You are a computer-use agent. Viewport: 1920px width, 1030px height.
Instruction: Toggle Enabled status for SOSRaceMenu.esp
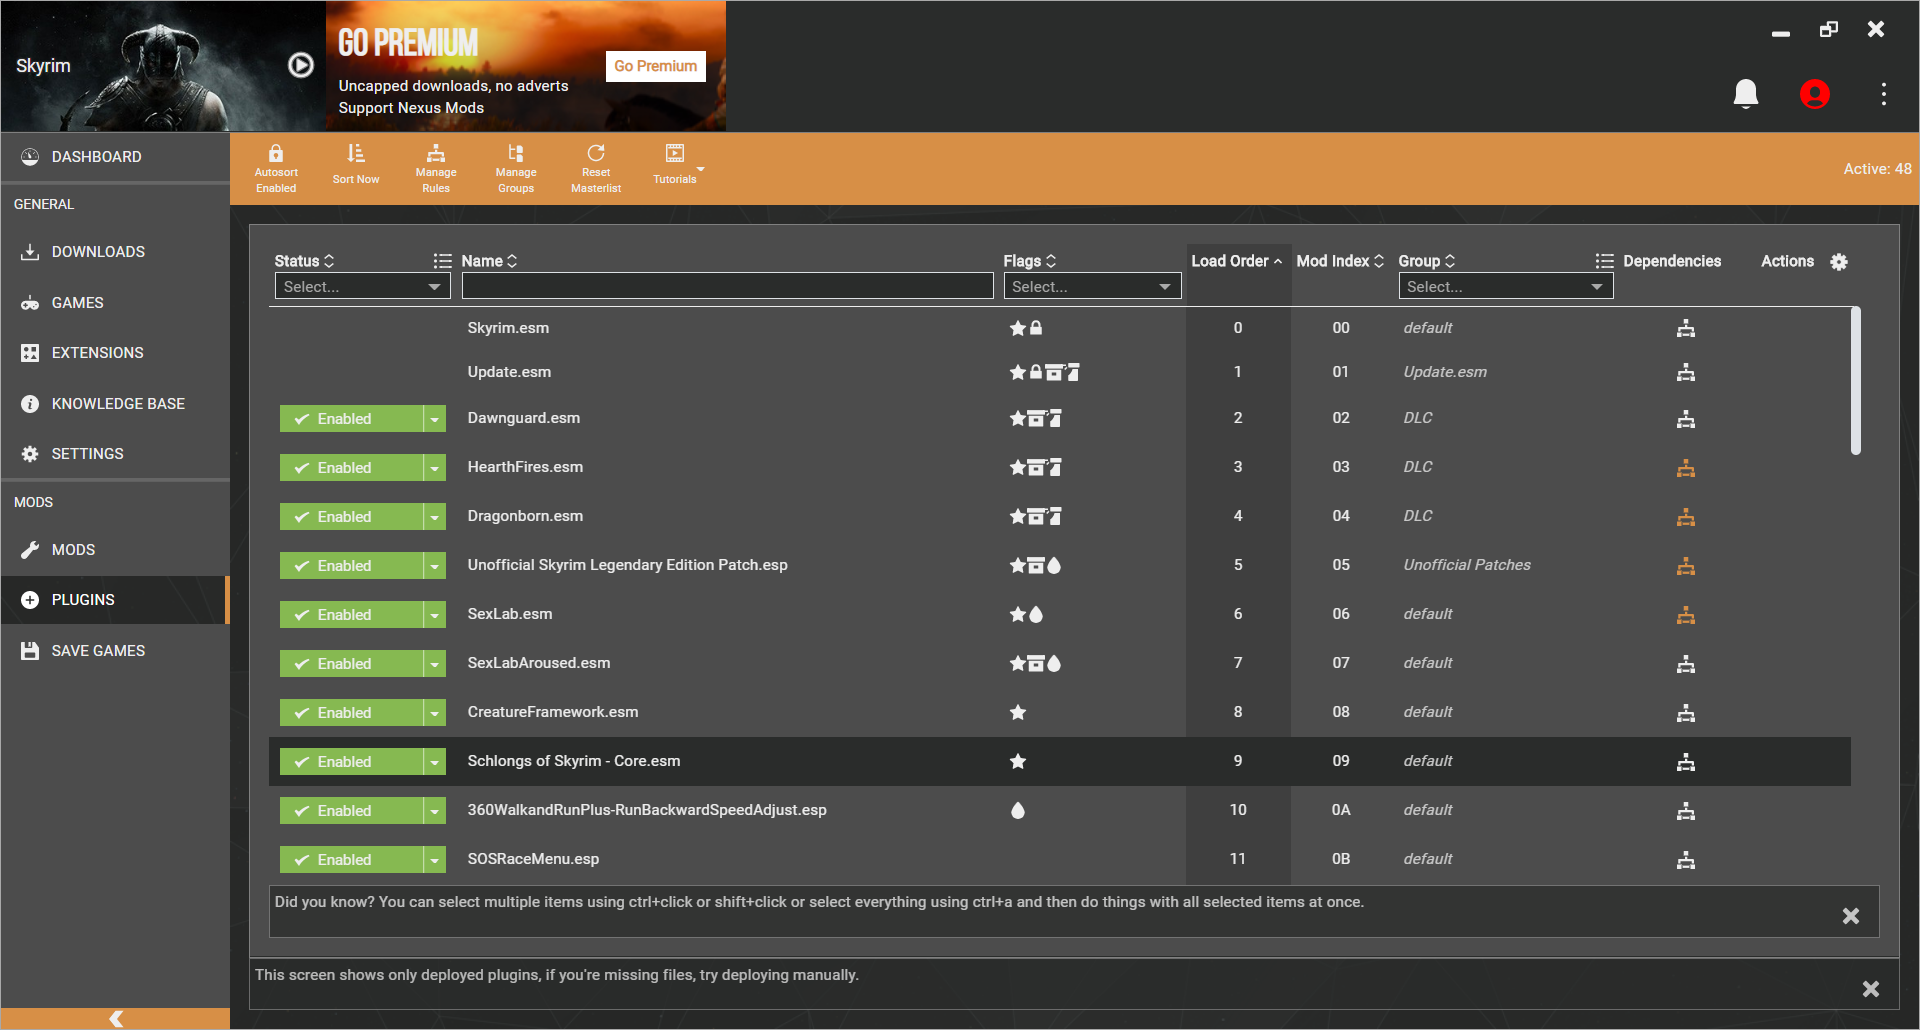pos(351,860)
